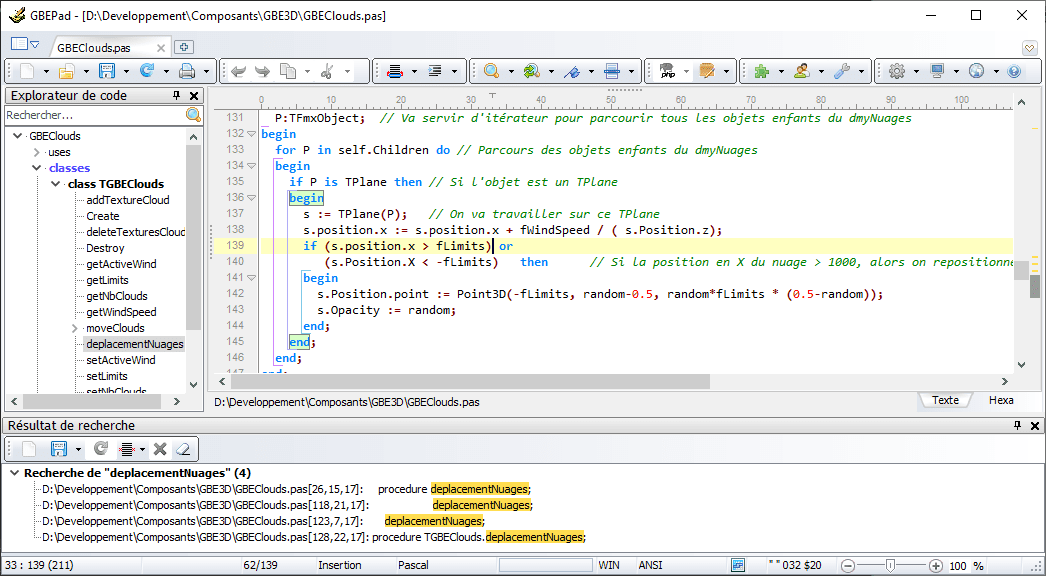1046x576 pixels.
Task: Expand the uses tree node
Action: (37, 152)
